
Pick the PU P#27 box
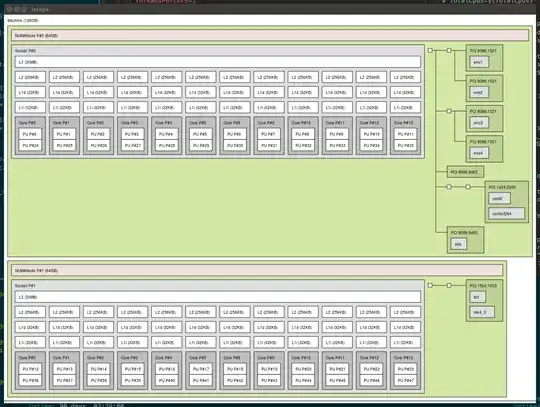133,145
